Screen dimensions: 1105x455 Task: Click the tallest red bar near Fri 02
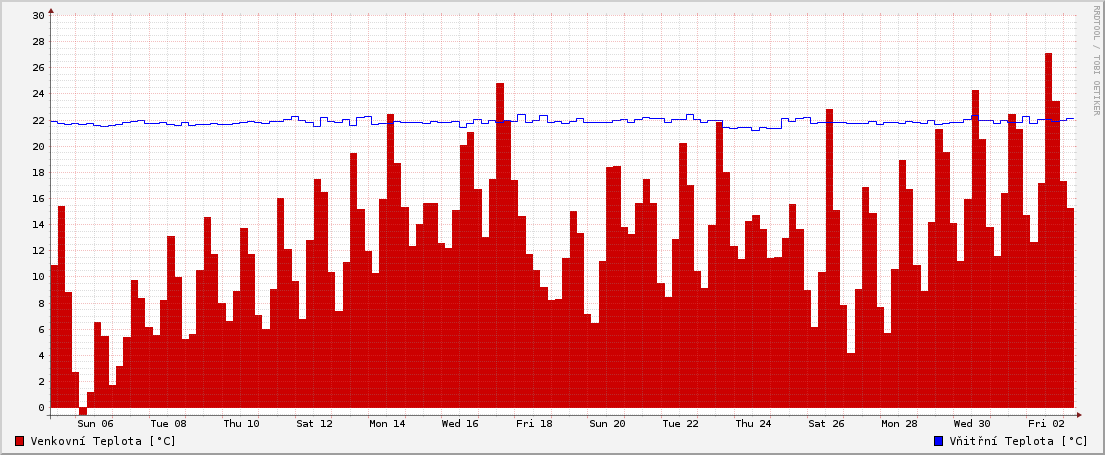point(1049,230)
